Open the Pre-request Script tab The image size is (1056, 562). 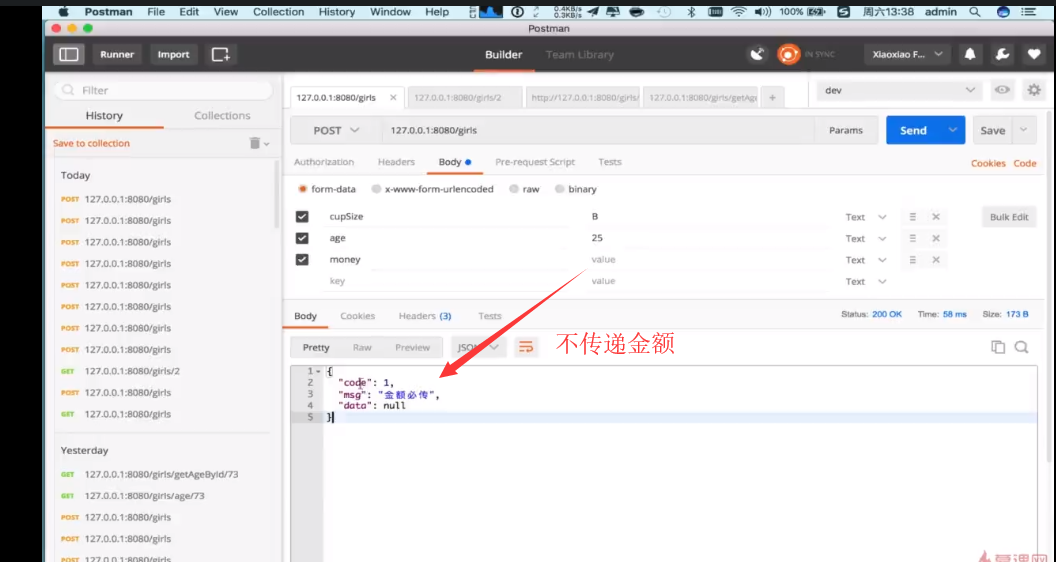535,162
